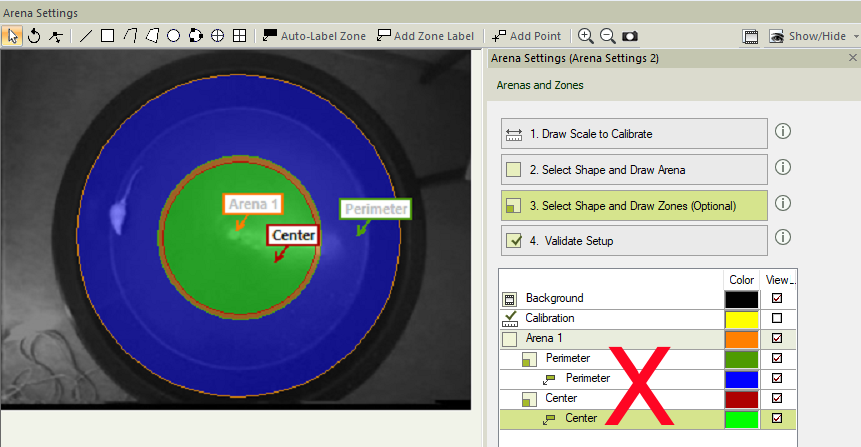This screenshot has width=861, height=447.
Task: Click 3. Select Shape and Draw Zones
Action: coord(634,205)
